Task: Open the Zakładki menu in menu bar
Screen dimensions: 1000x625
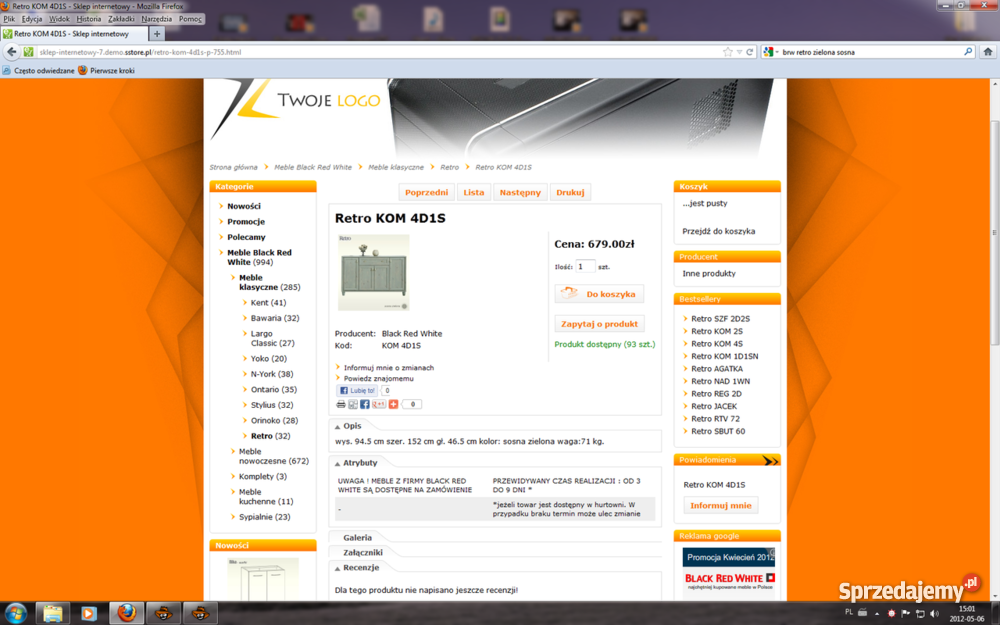Action: point(121,19)
